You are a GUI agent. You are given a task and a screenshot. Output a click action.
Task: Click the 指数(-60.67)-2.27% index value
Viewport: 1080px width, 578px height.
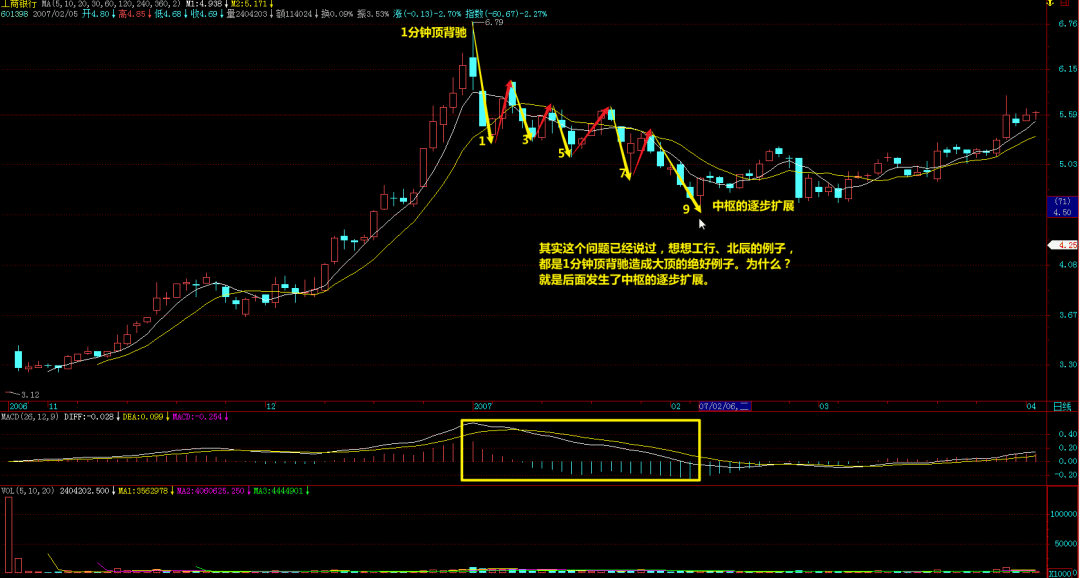(506, 13)
